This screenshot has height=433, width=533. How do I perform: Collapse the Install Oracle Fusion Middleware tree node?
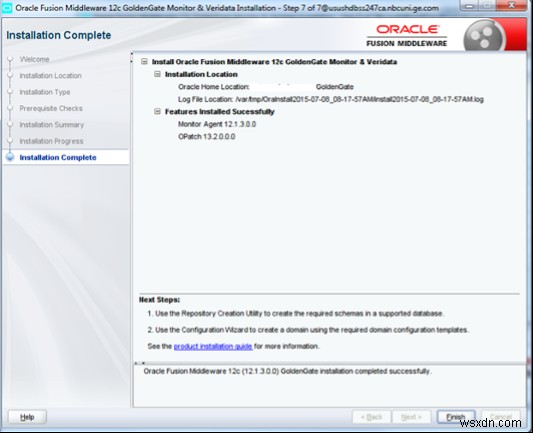click(144, 62)
